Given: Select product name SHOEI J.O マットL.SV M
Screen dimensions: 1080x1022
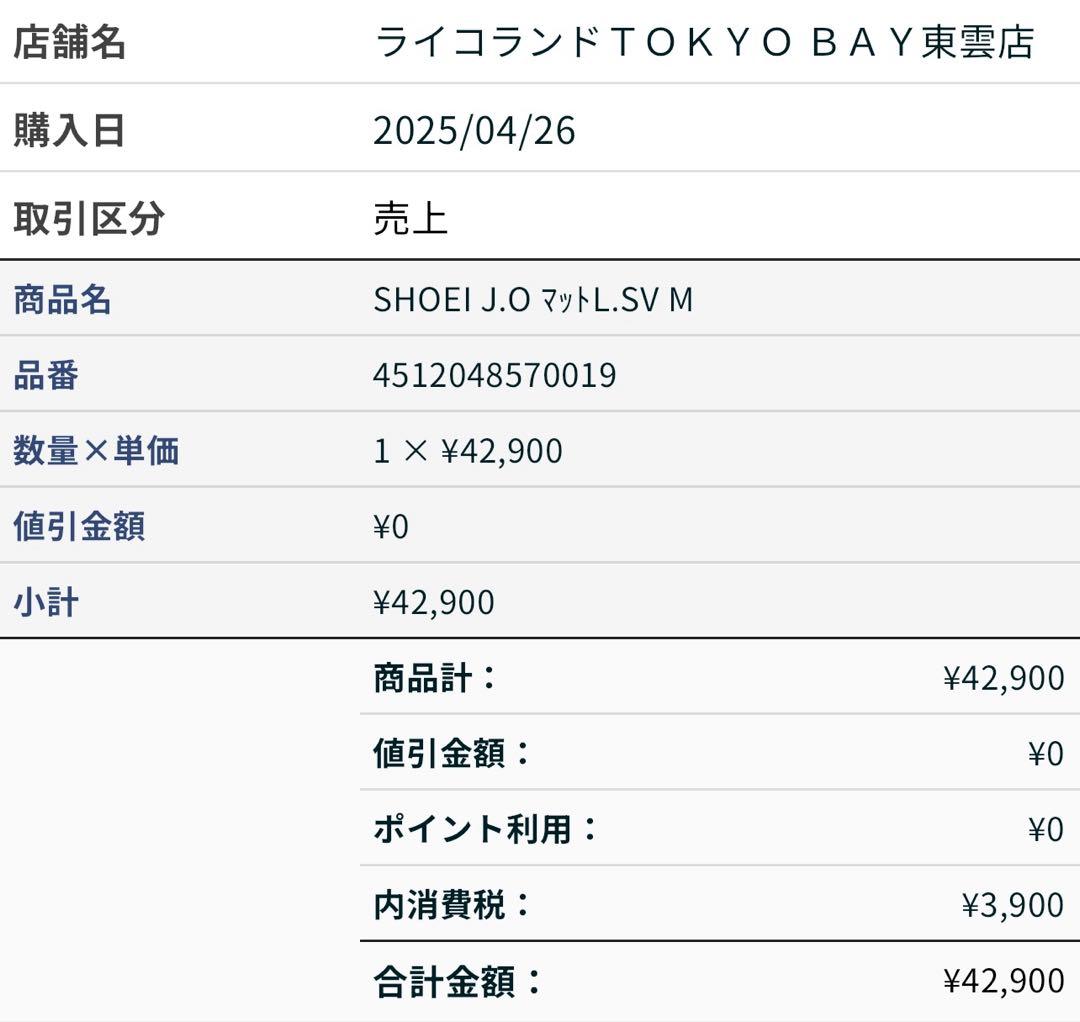Looking at the screenshot, I should click(533, 300).
